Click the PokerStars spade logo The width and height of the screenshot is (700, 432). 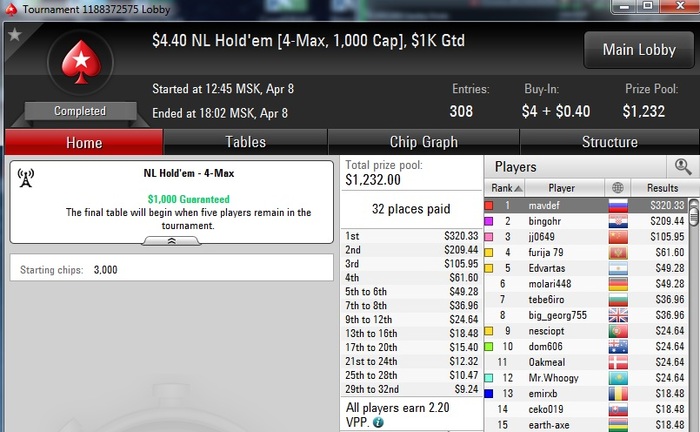click(81, 62)
